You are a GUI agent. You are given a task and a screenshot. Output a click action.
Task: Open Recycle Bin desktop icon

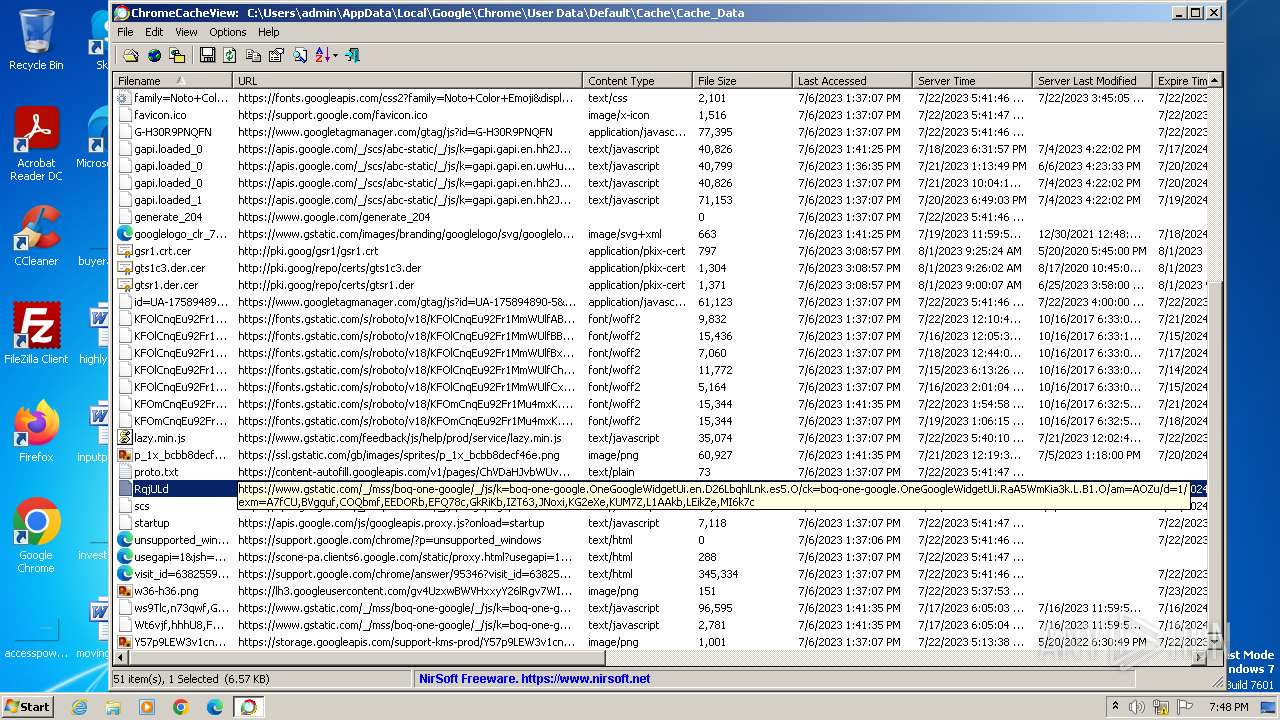point(36,40)
